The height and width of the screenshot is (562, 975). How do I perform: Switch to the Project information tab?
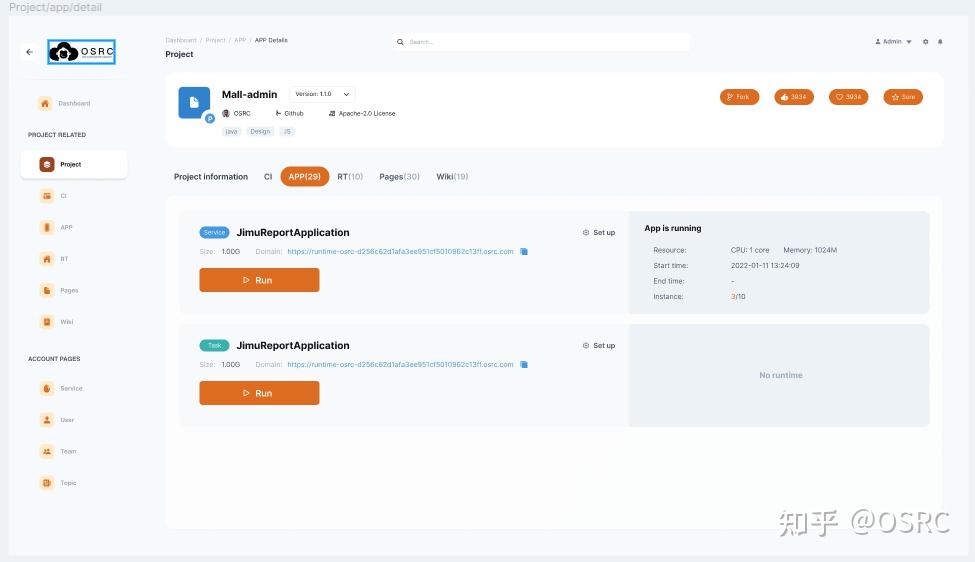(211, 177)
